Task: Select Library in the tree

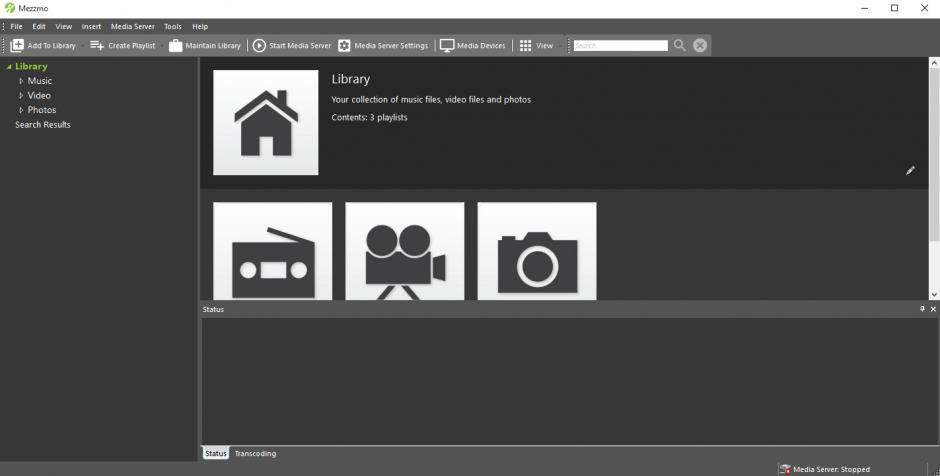Action: point(31,67)
